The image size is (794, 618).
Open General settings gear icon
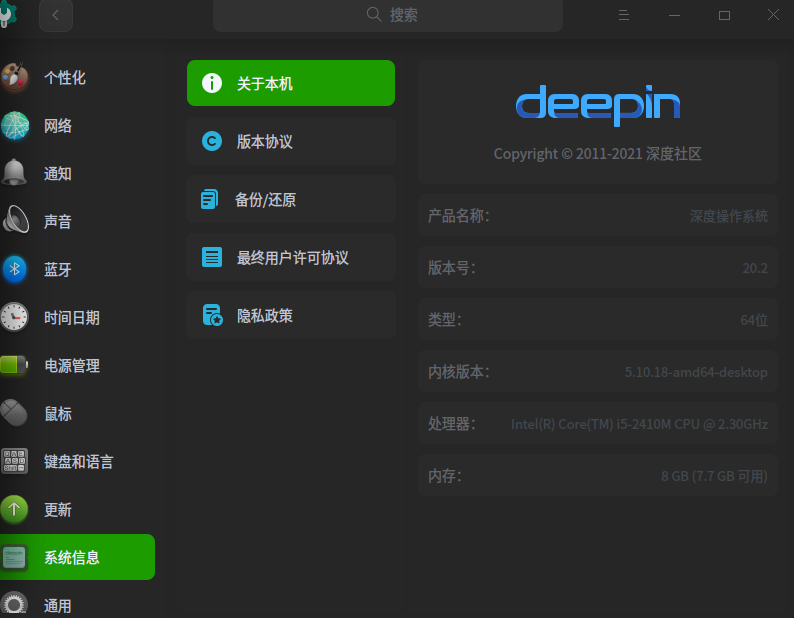(14, 604)
